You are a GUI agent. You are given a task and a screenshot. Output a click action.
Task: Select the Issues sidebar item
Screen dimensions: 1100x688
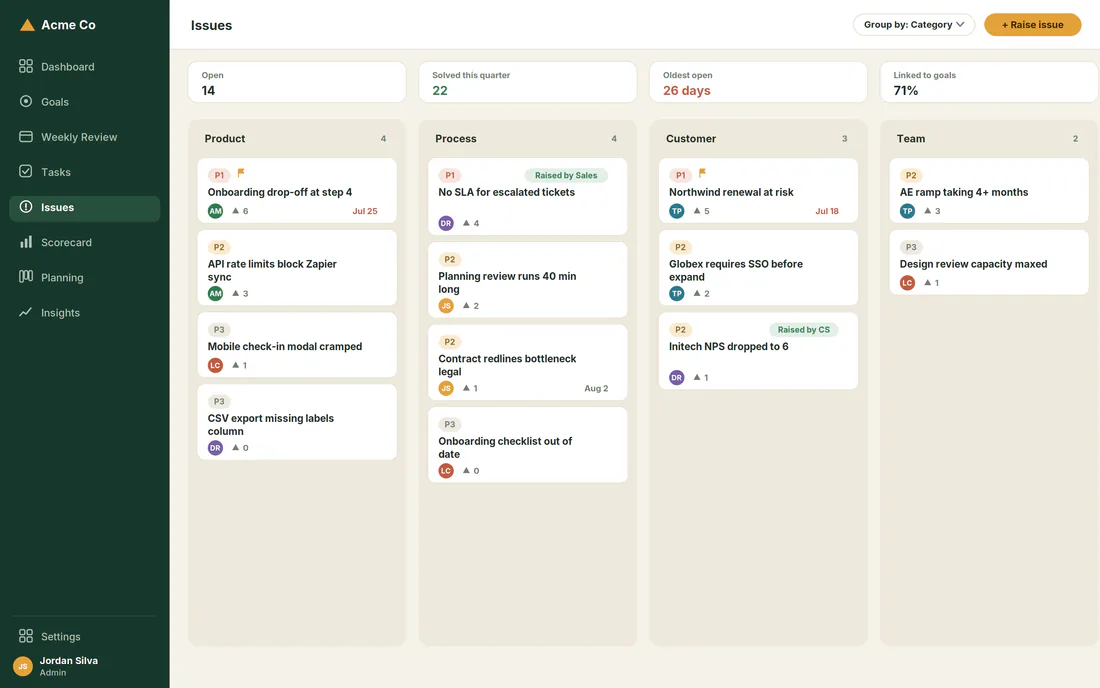84,208
